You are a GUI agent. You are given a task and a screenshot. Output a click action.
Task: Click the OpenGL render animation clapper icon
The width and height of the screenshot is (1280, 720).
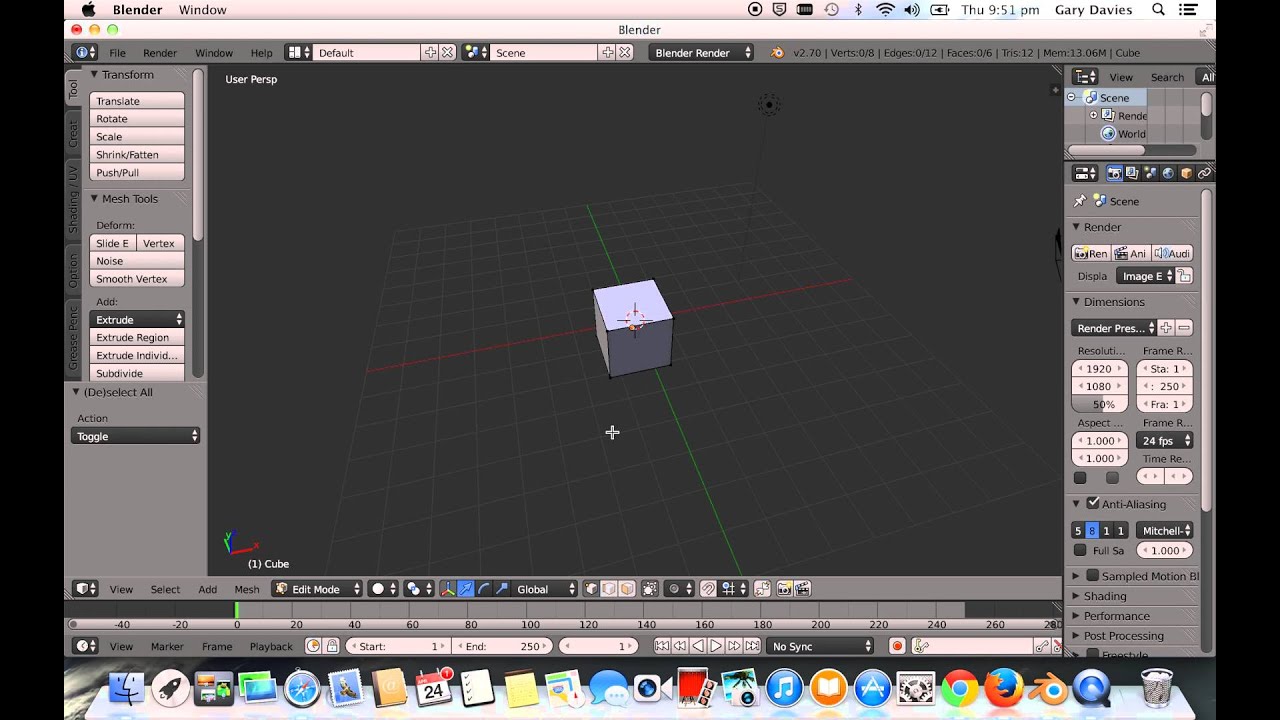point(802,589)
